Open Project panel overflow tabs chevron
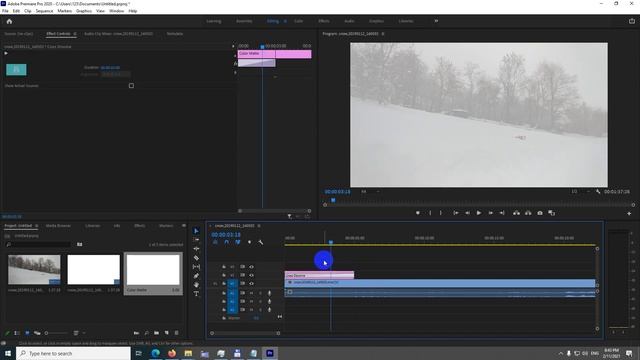The width and height of the screenshot is (640, 360). (184, 226)
